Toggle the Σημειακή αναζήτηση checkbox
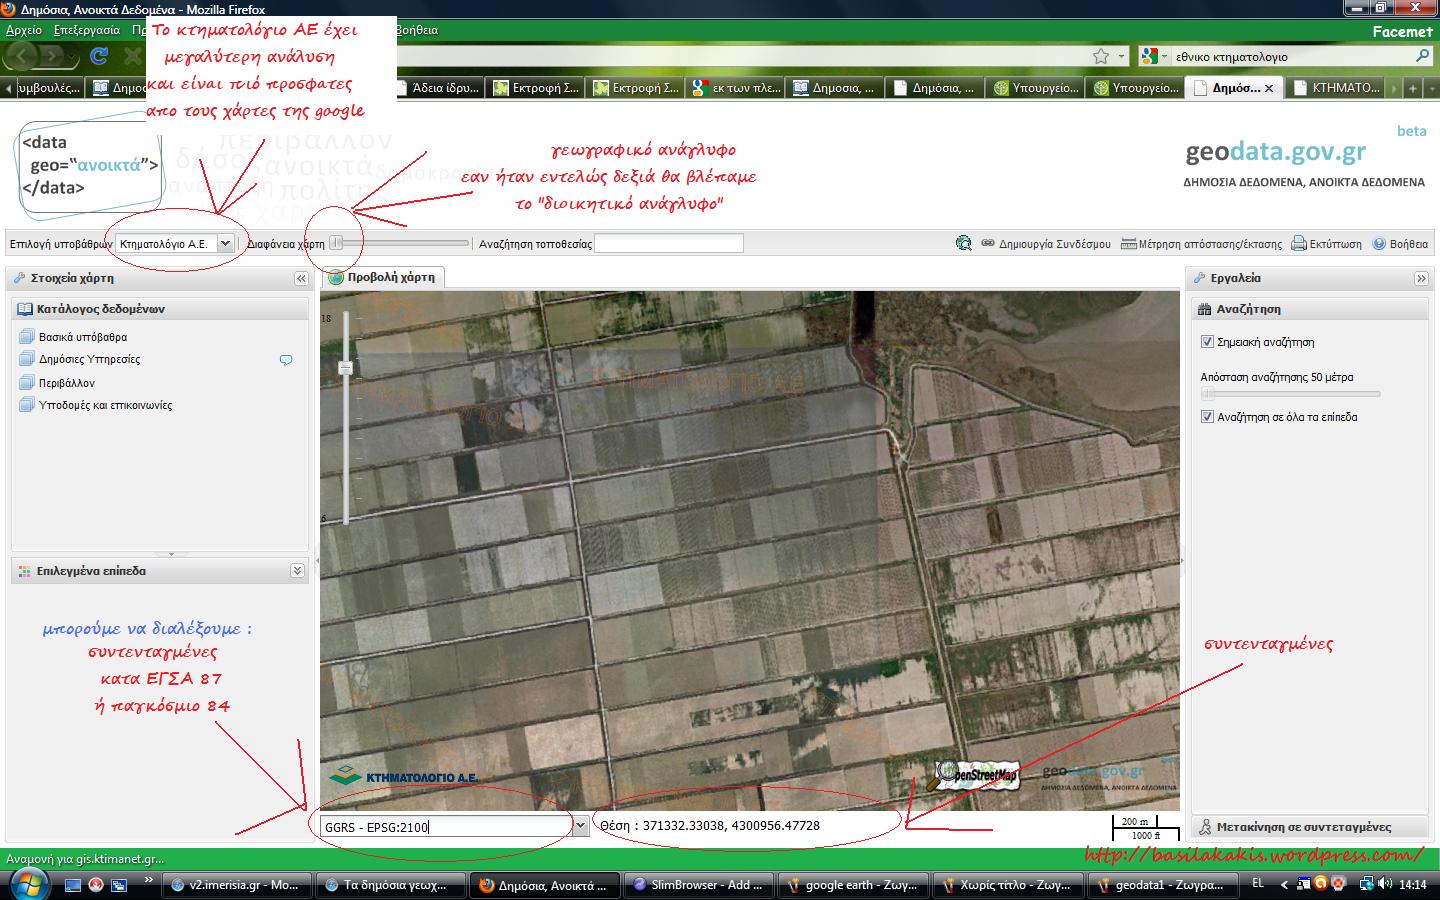This screenshot has height=900, width=1440. click(1207, 342)
